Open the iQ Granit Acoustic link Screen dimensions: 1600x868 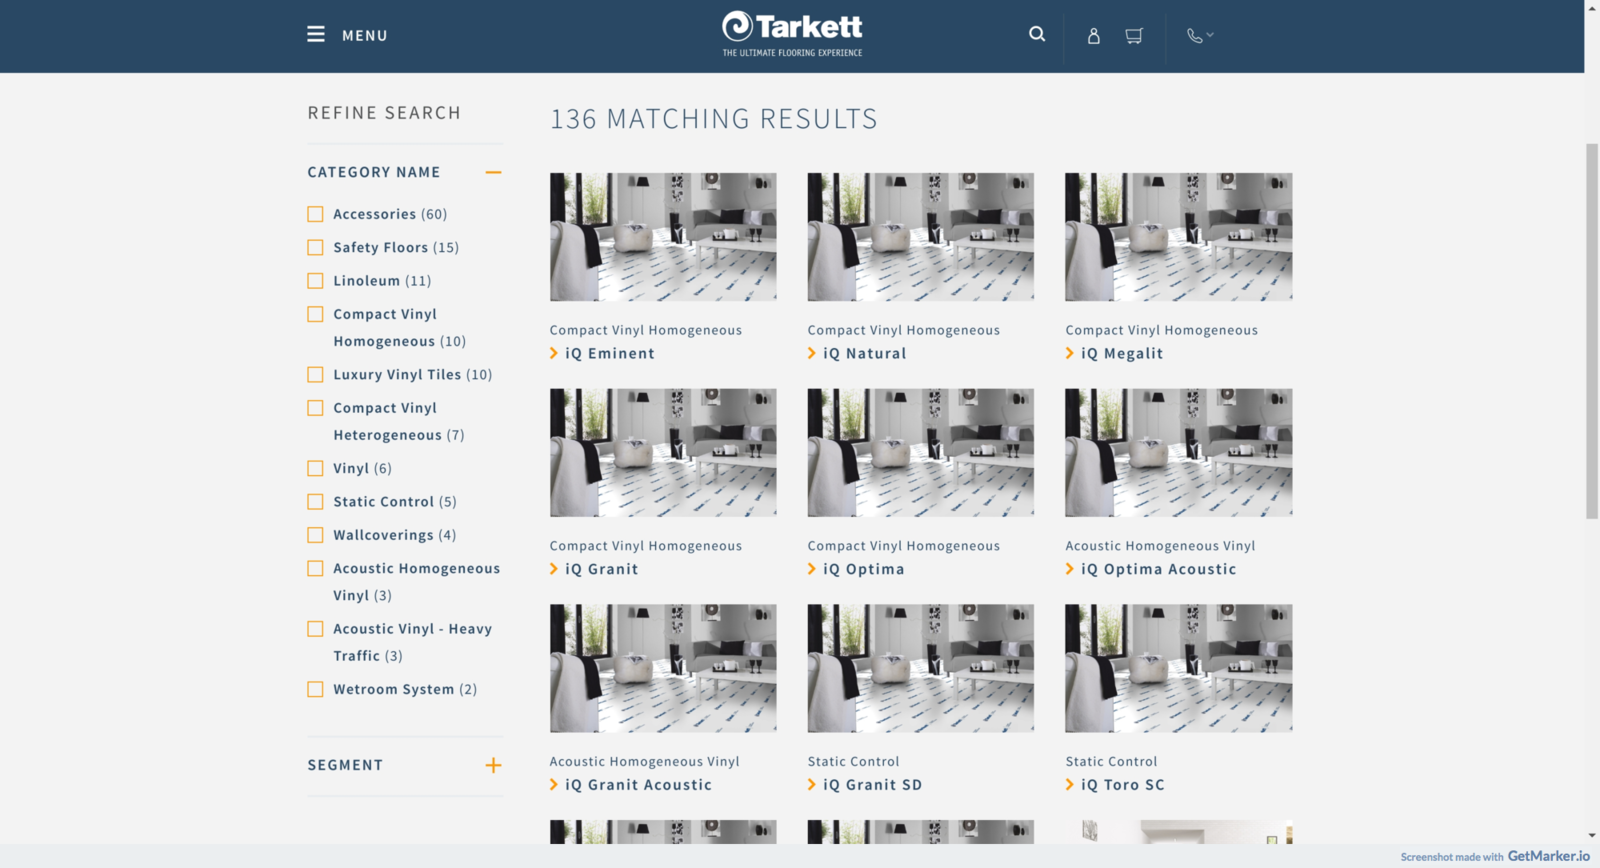coord(639,785)
